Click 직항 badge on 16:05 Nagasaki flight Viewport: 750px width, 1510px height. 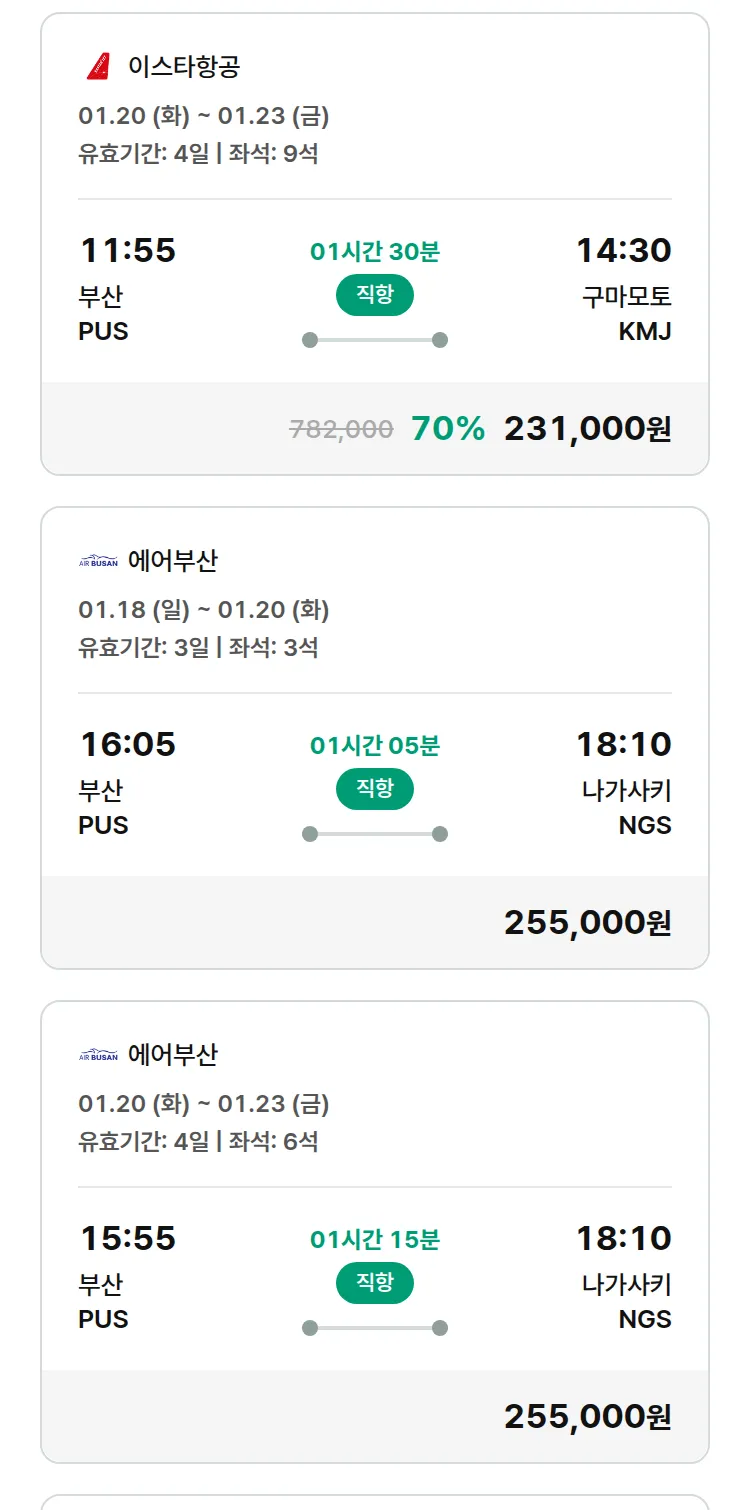[x=374, y=789]
